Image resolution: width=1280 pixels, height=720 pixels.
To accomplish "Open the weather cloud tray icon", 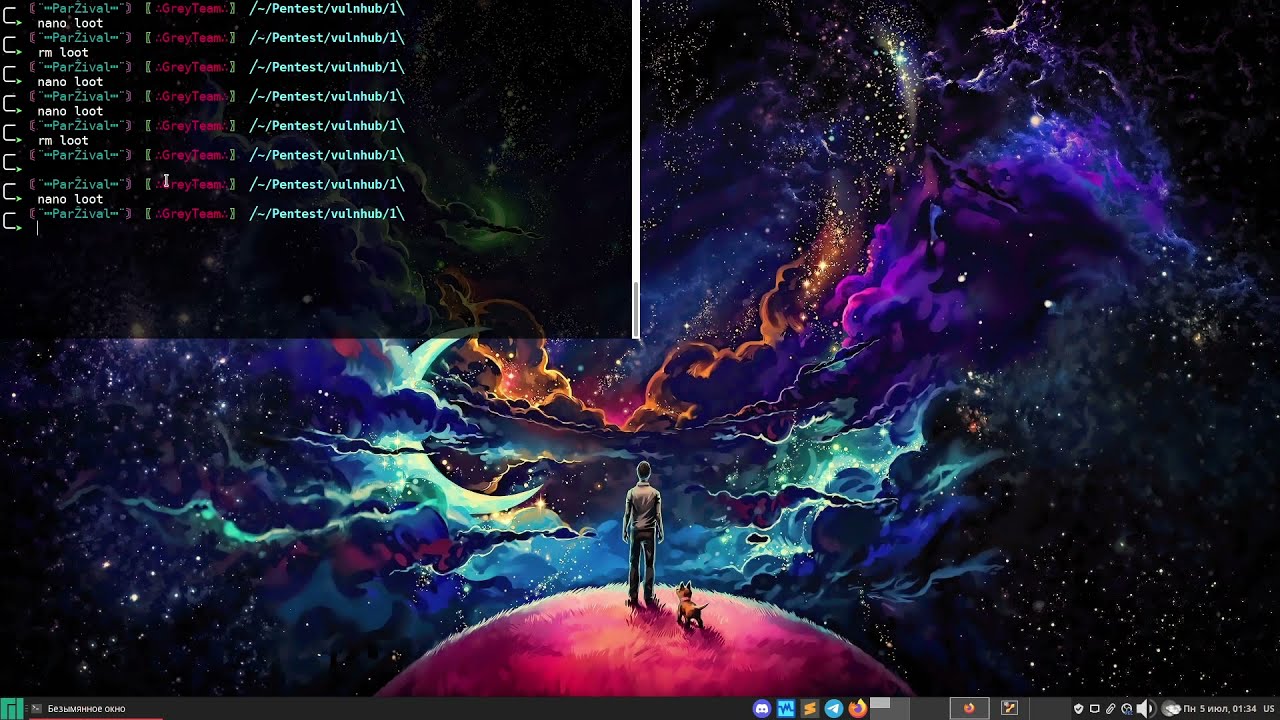I will point(1171,709).
